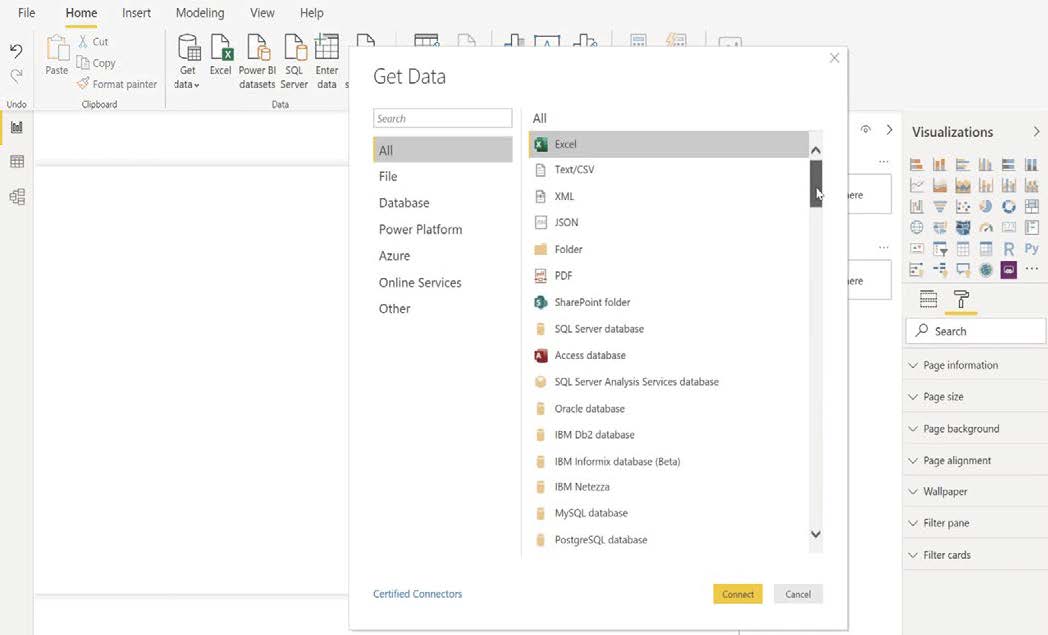The height and width of the screenshot is (635, 1048).
Task: Open the Modeling ribbon tab
Action: [200, 13]
